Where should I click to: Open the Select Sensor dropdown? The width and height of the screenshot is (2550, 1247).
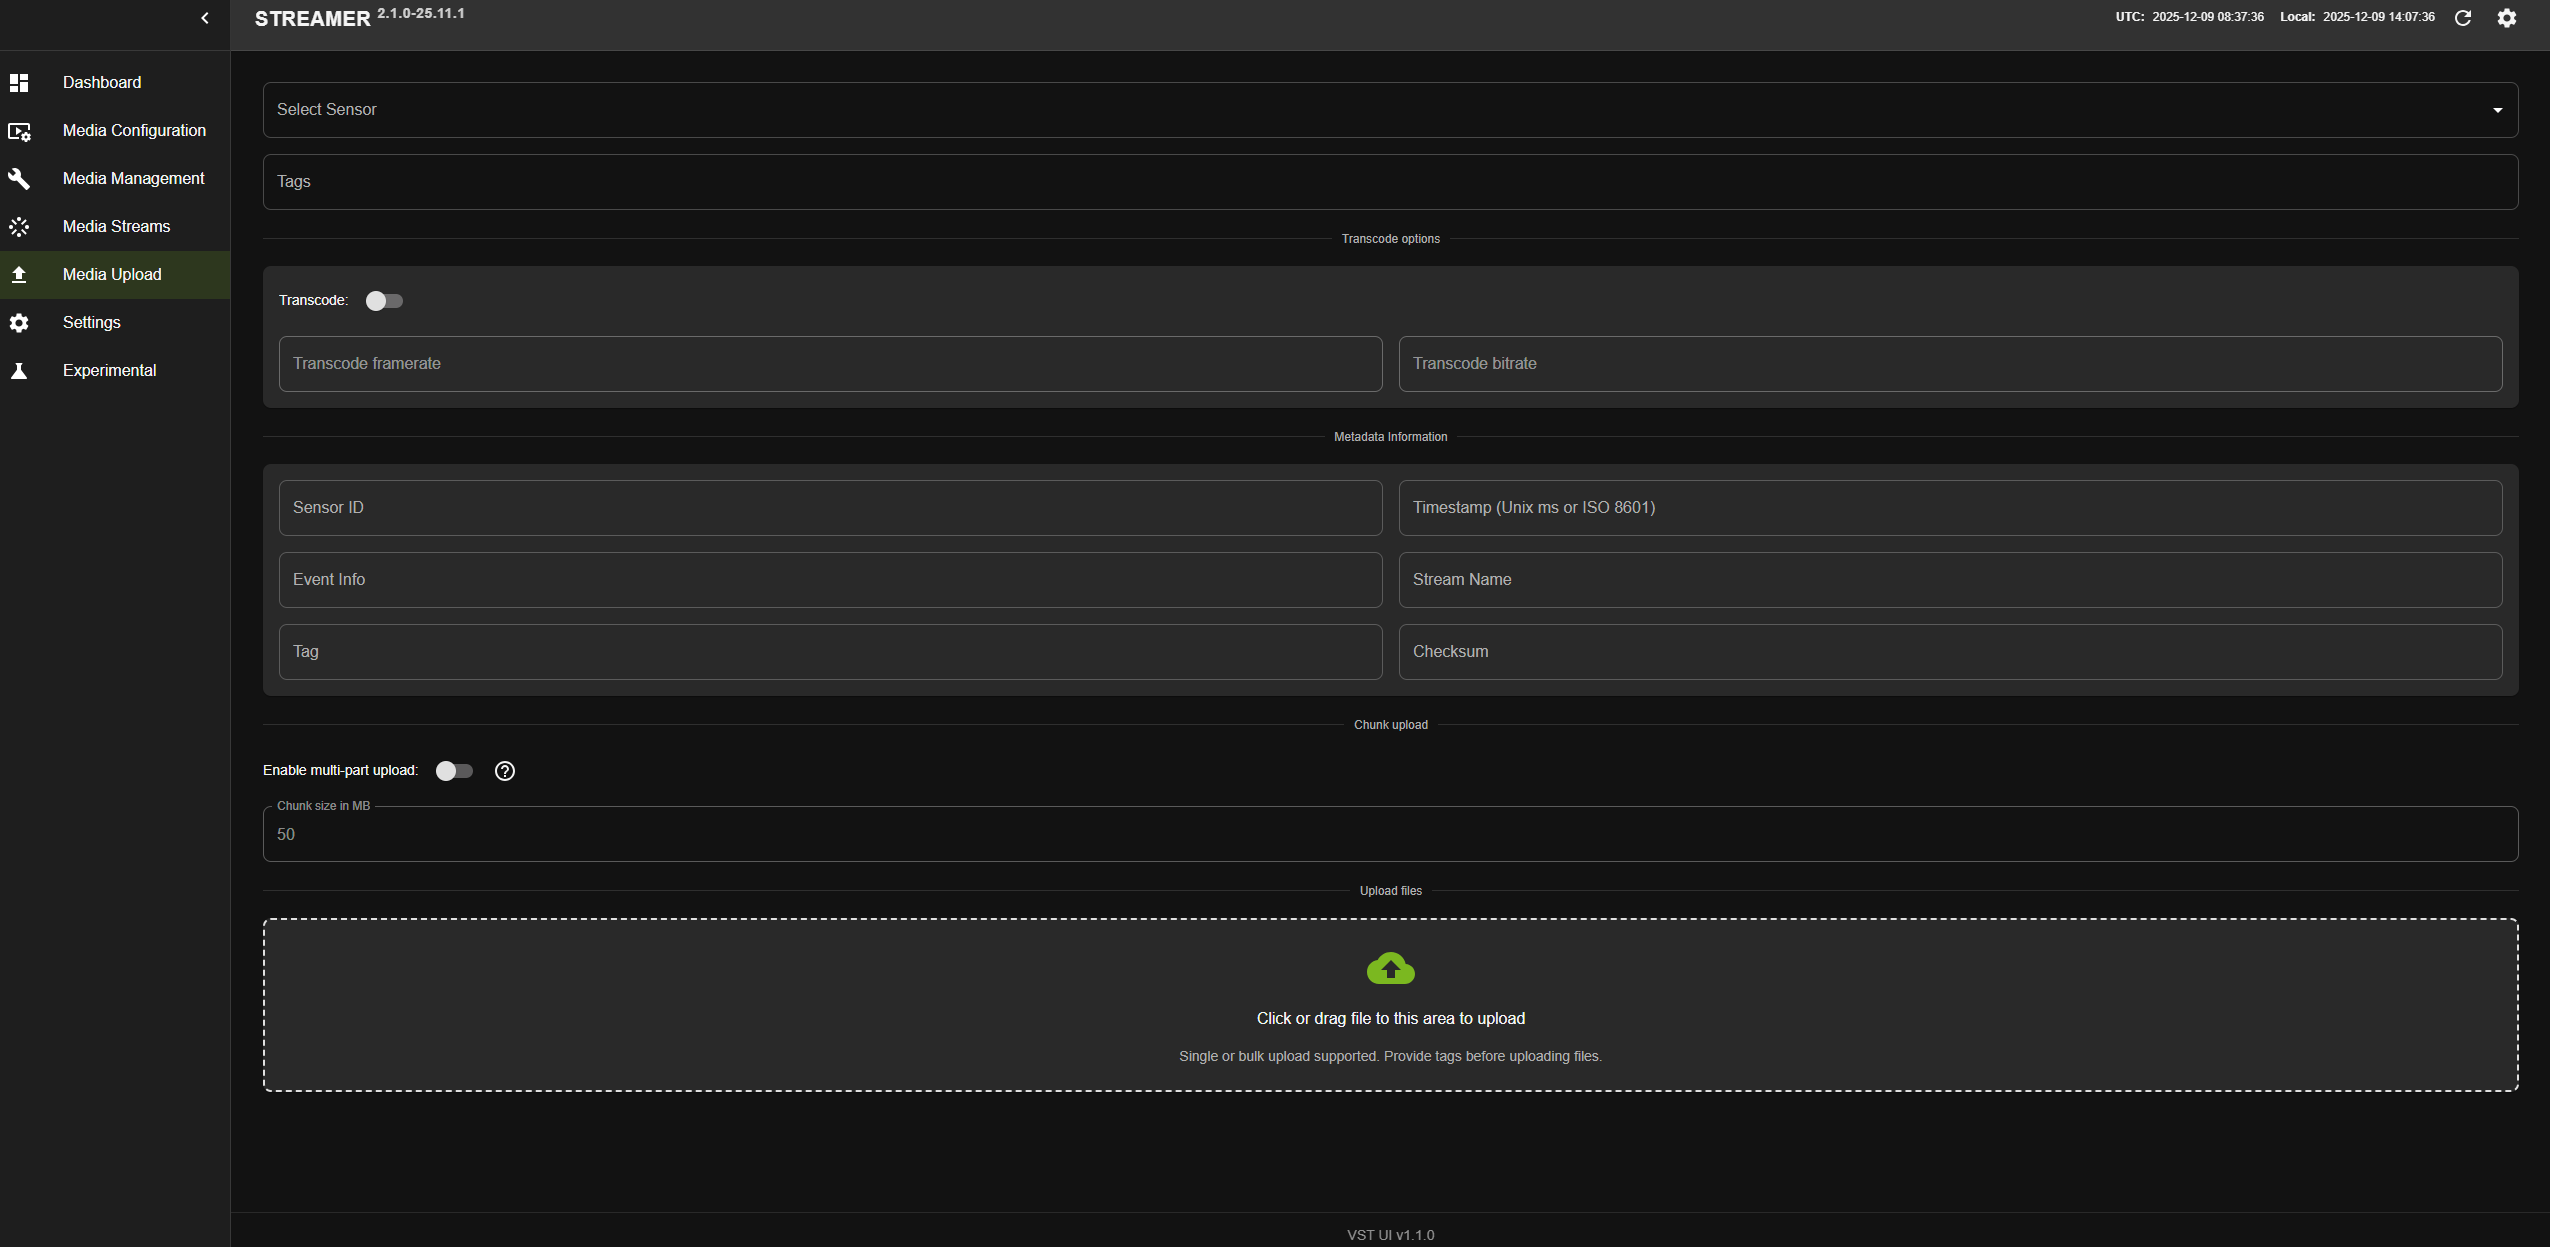point(1389,109)
